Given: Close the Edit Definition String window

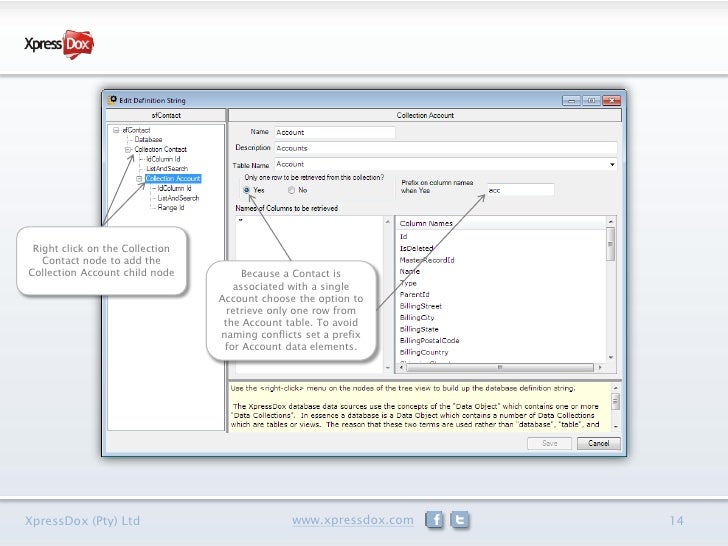Looking at the screenshot, I should tap(611, 100).
